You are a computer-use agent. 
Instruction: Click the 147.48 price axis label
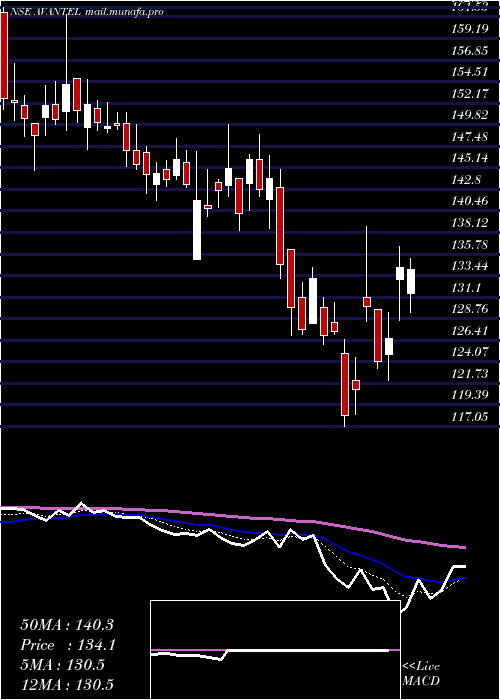tap(470, 137)
